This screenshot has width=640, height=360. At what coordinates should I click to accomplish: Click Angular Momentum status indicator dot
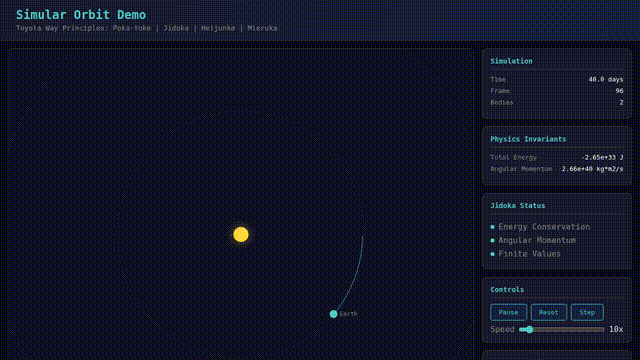[493, 240]
